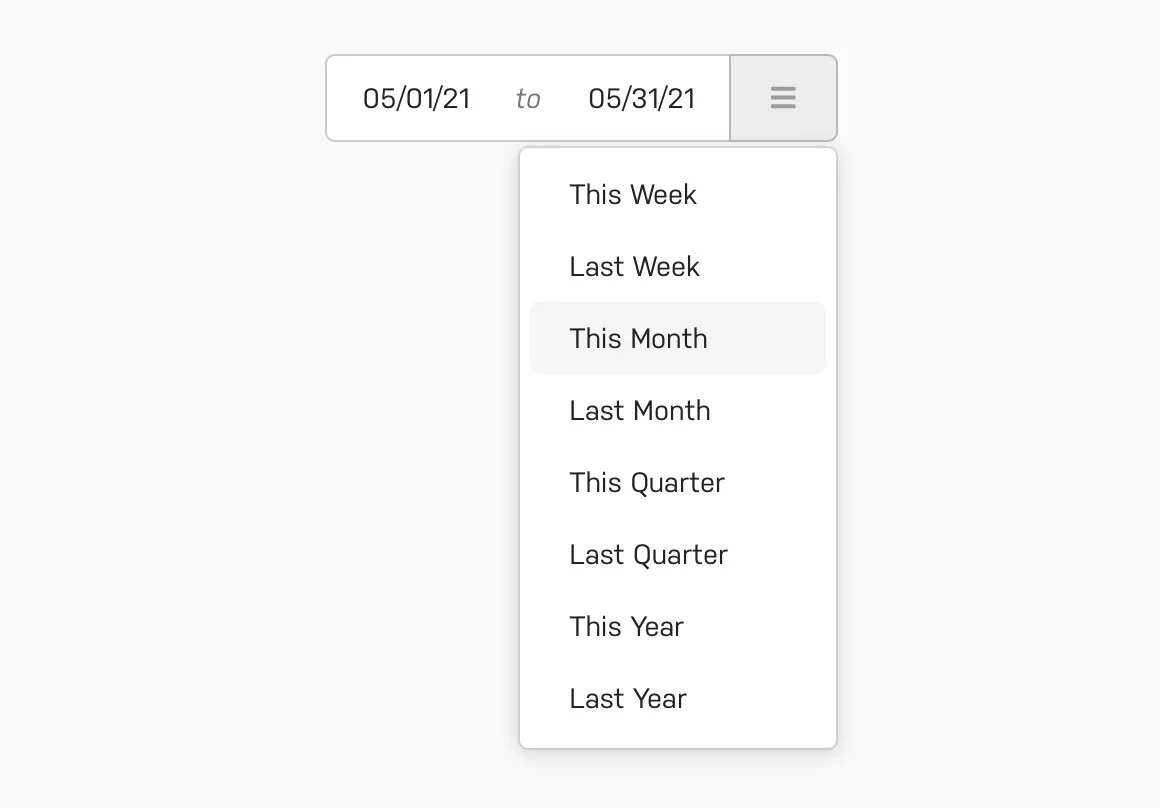Select Last Month from the options

[639, 410]
